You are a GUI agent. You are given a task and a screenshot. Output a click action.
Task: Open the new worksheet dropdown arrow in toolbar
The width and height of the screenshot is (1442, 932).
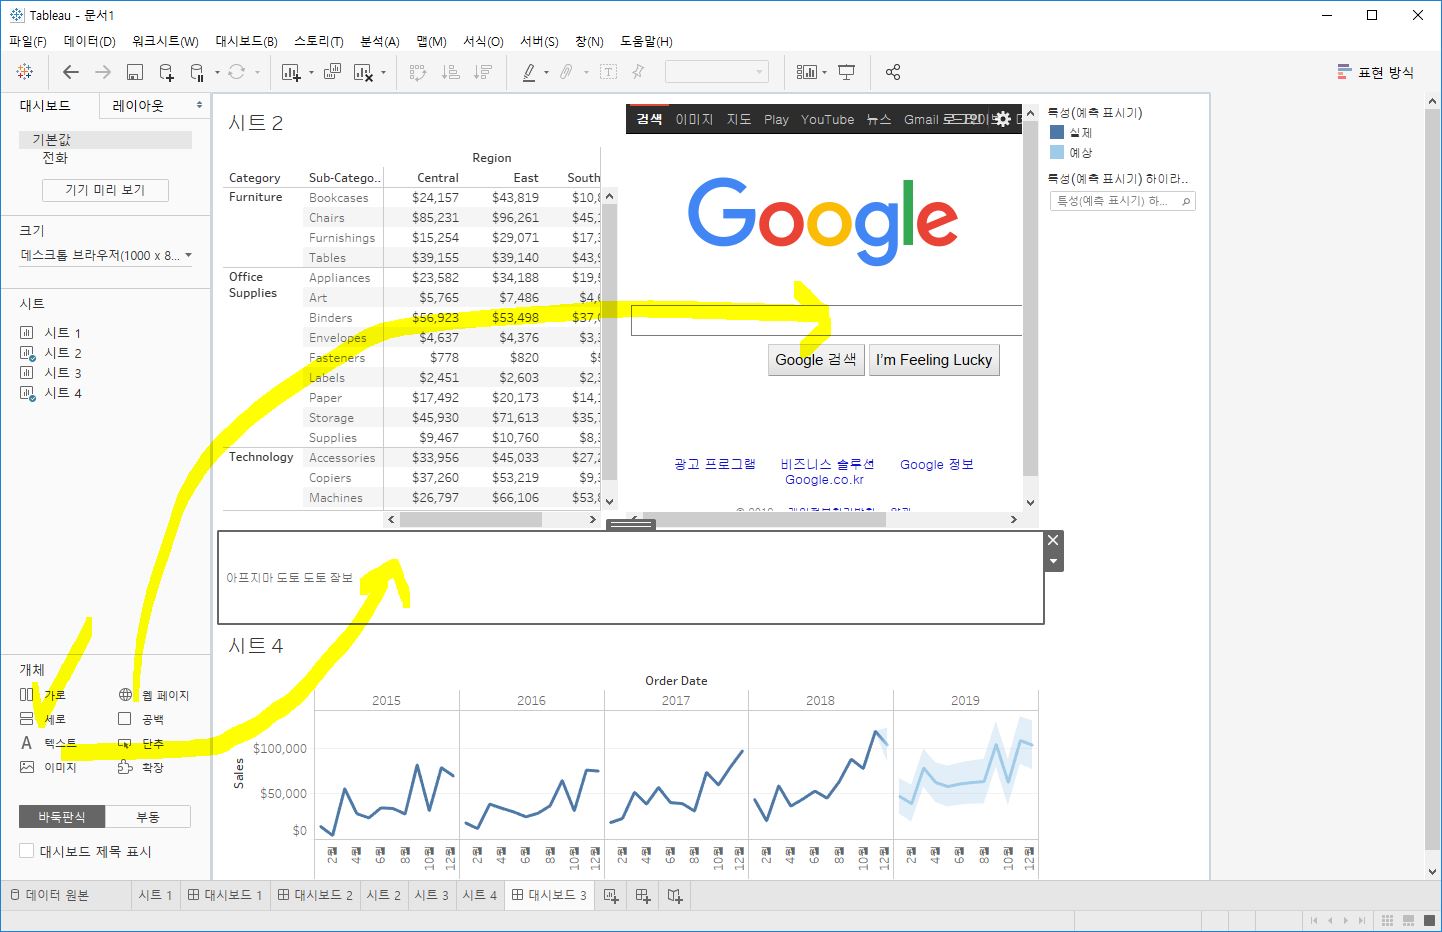coord(311,72)
